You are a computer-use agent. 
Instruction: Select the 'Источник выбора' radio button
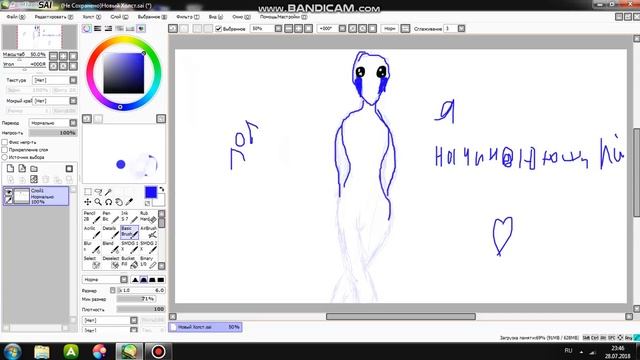point(4,157)
